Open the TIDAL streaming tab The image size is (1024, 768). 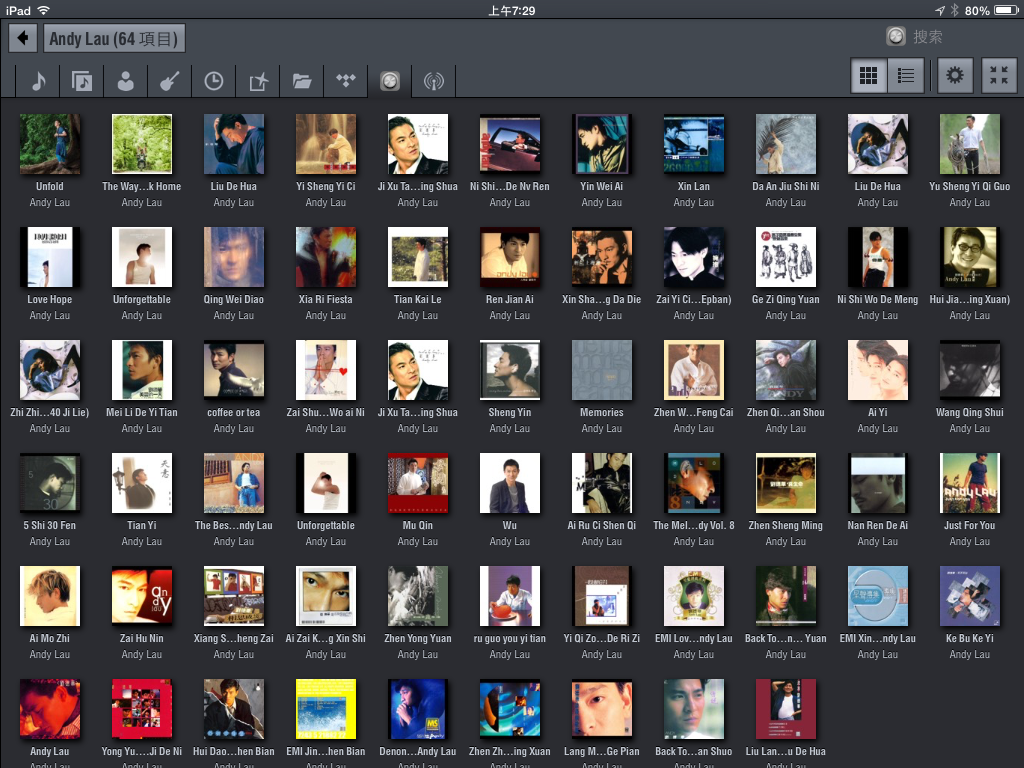pyautogui.click(x=346, y=81)
